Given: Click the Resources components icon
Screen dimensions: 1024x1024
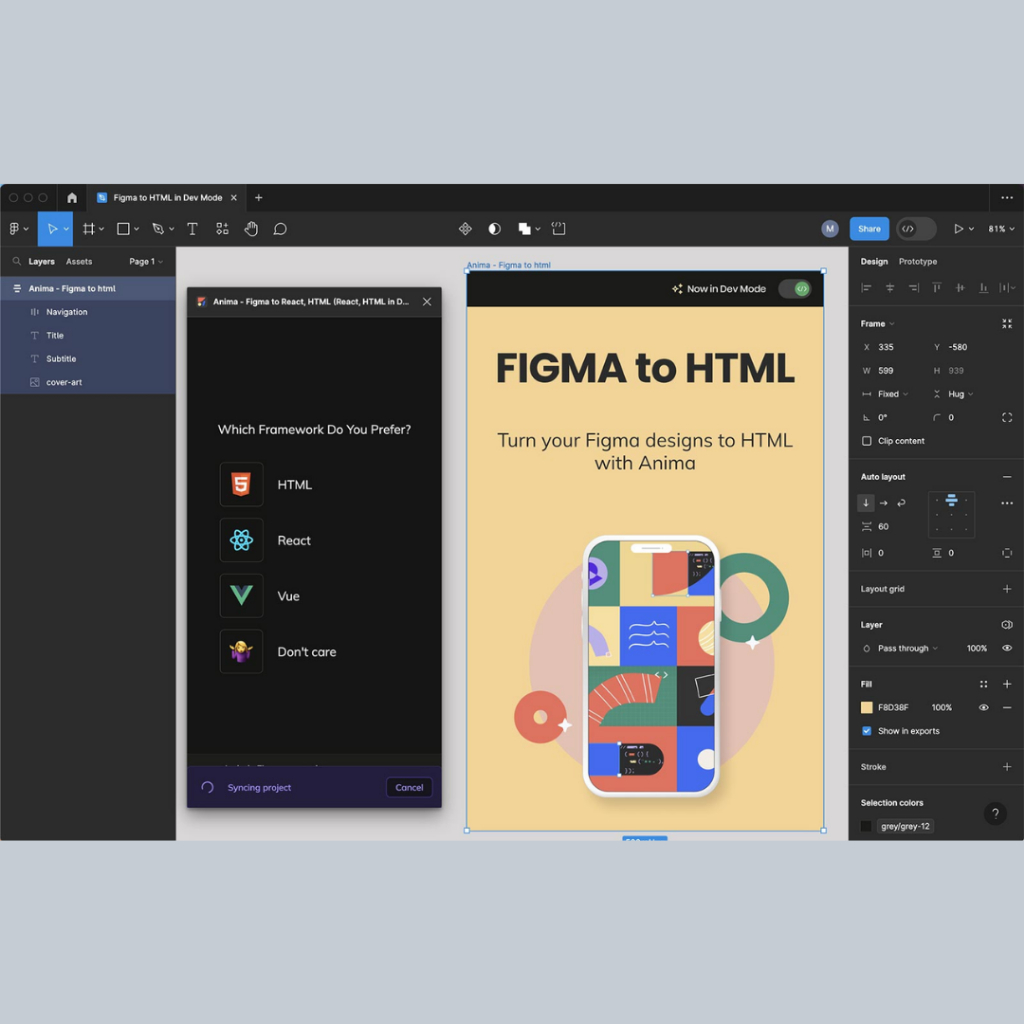Looking at the screenshot, I should coord(222,229).
